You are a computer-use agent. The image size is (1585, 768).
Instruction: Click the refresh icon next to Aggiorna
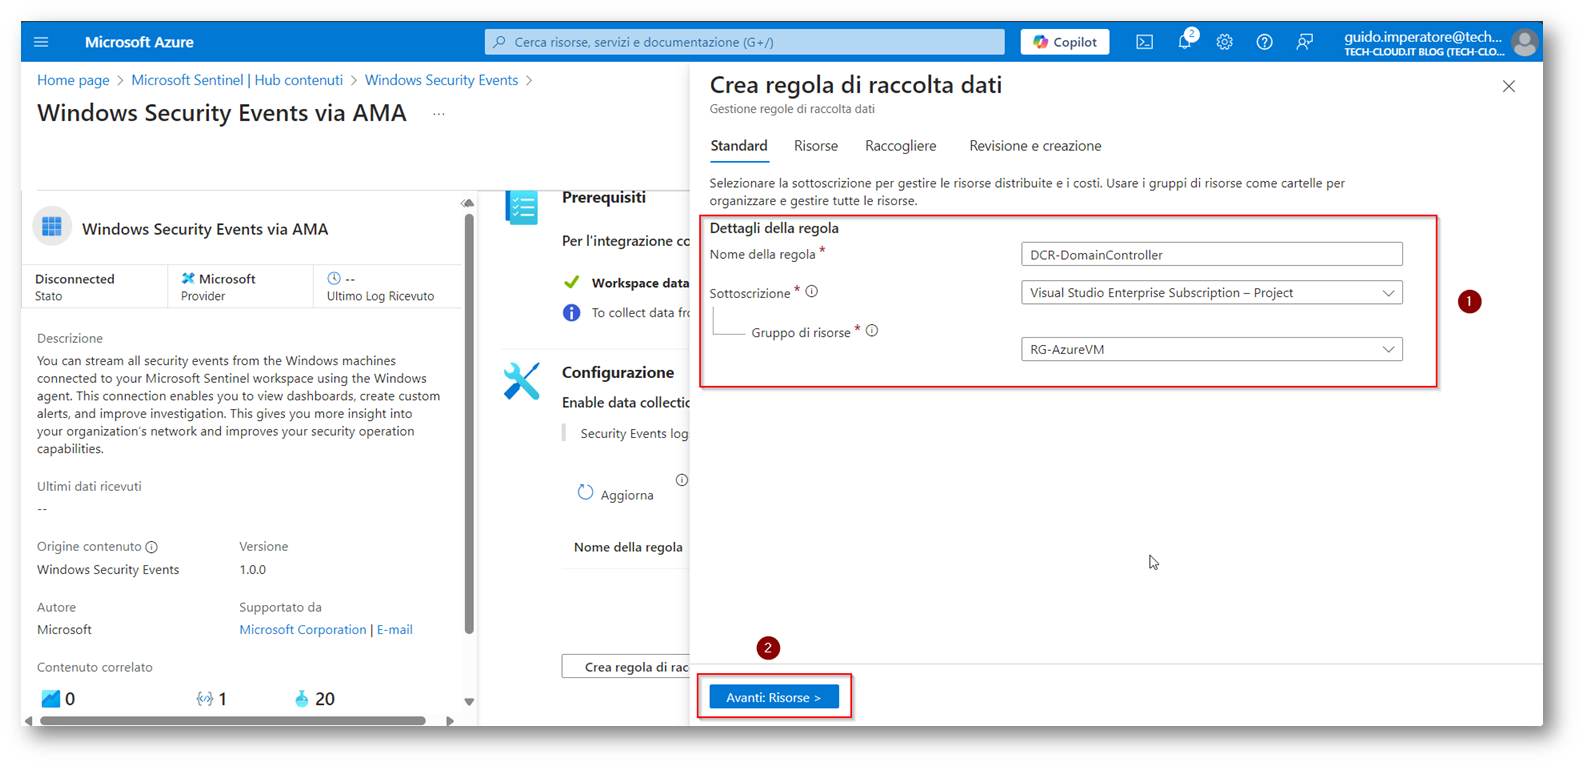[585, 493]
